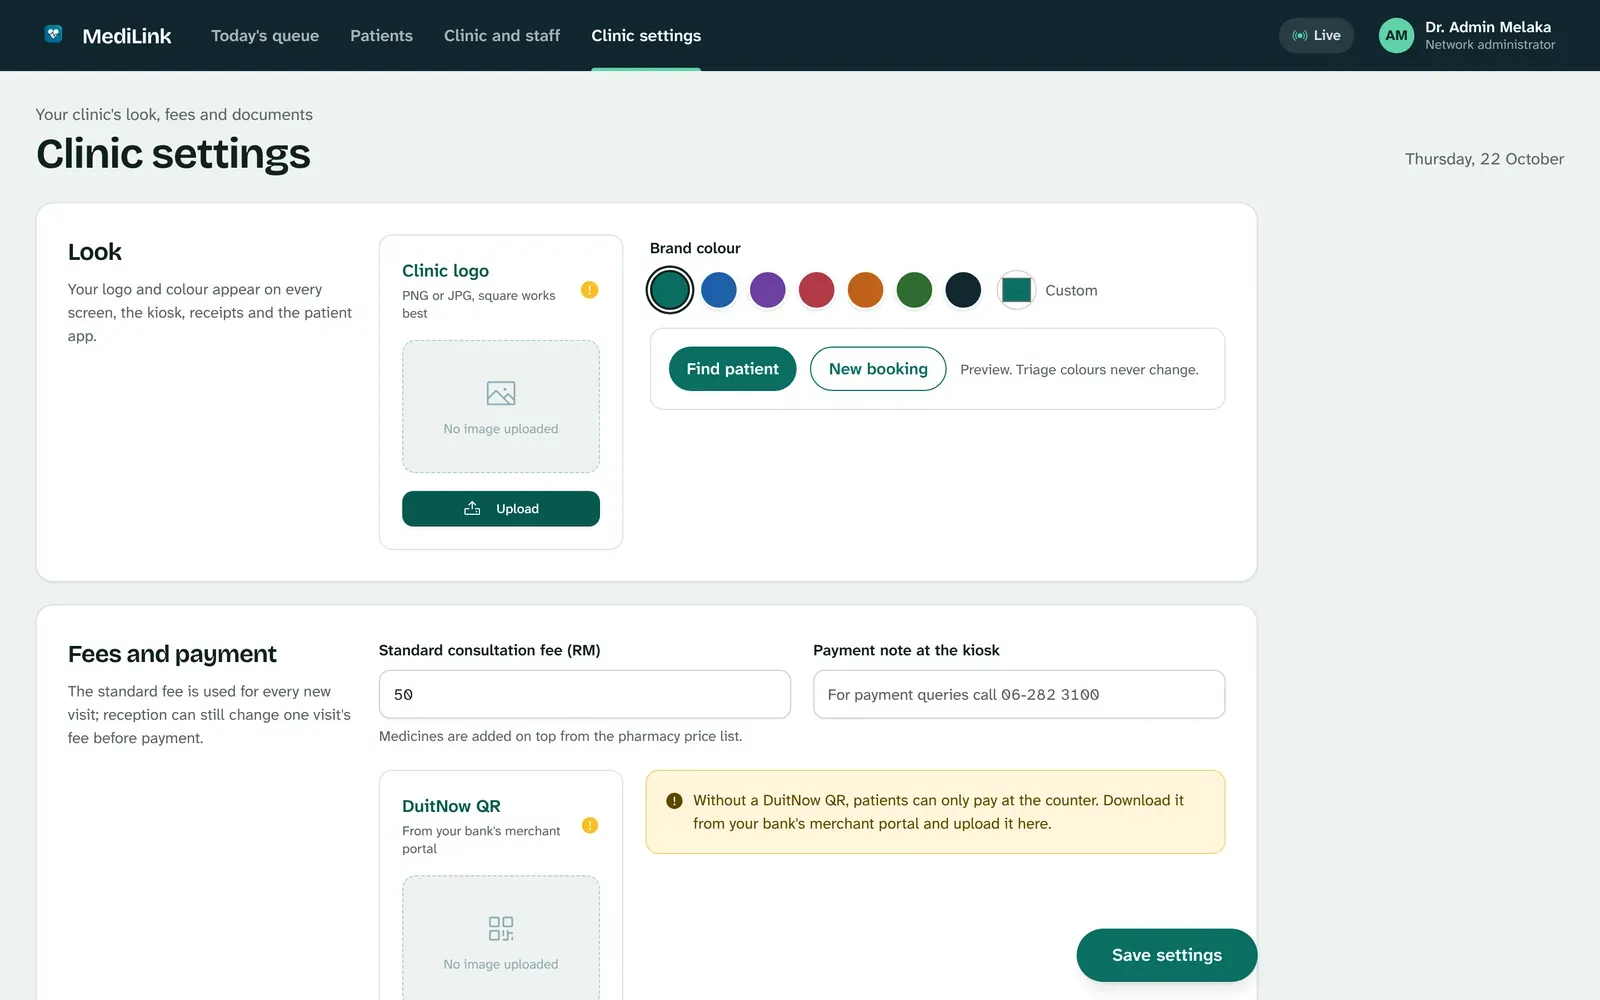Image resolution: width=1600 pixels, height=1000 pixels.
Task: Select the dark navy brand colour swatch
Action: (x=963, y=290)
